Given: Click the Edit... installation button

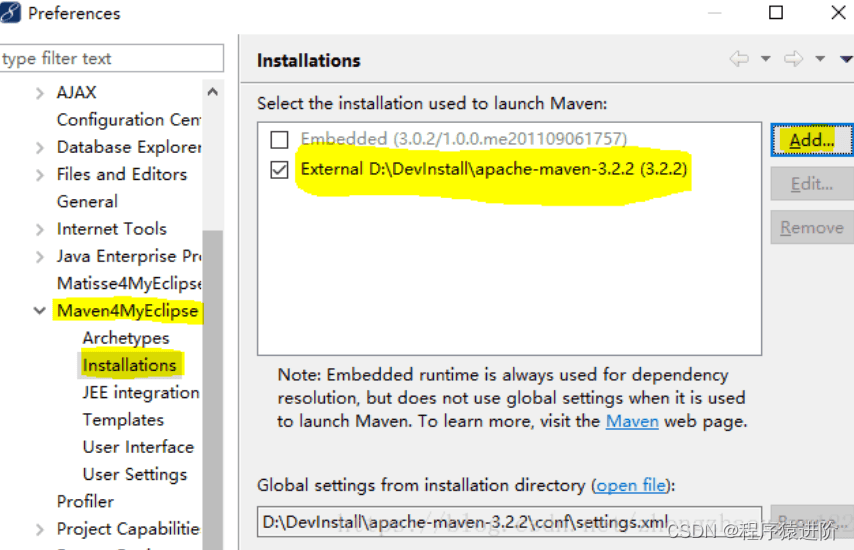Looking at the screenshot, I should (812, 184).
